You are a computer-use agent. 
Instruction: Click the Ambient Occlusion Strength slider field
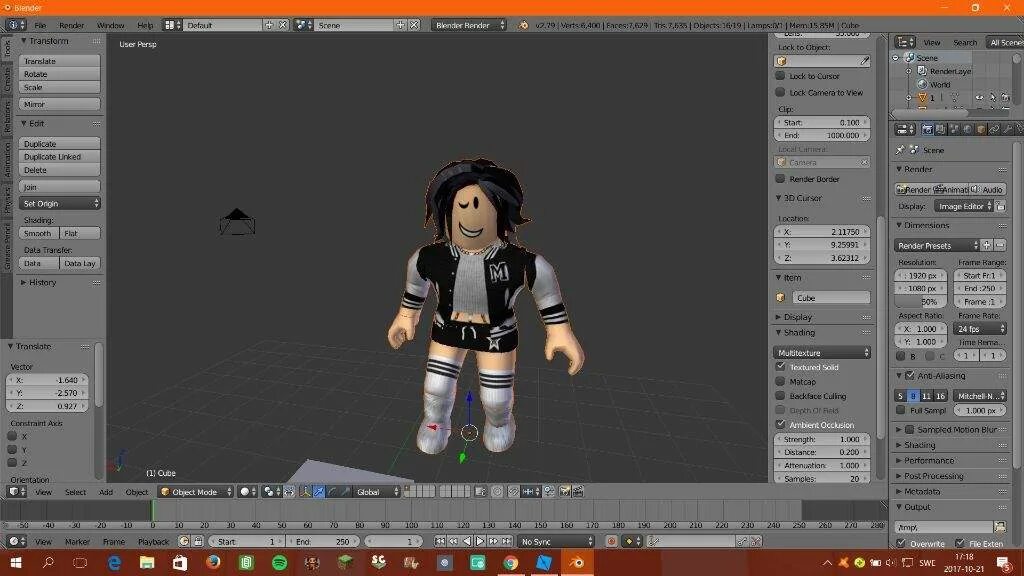point(823,440)
